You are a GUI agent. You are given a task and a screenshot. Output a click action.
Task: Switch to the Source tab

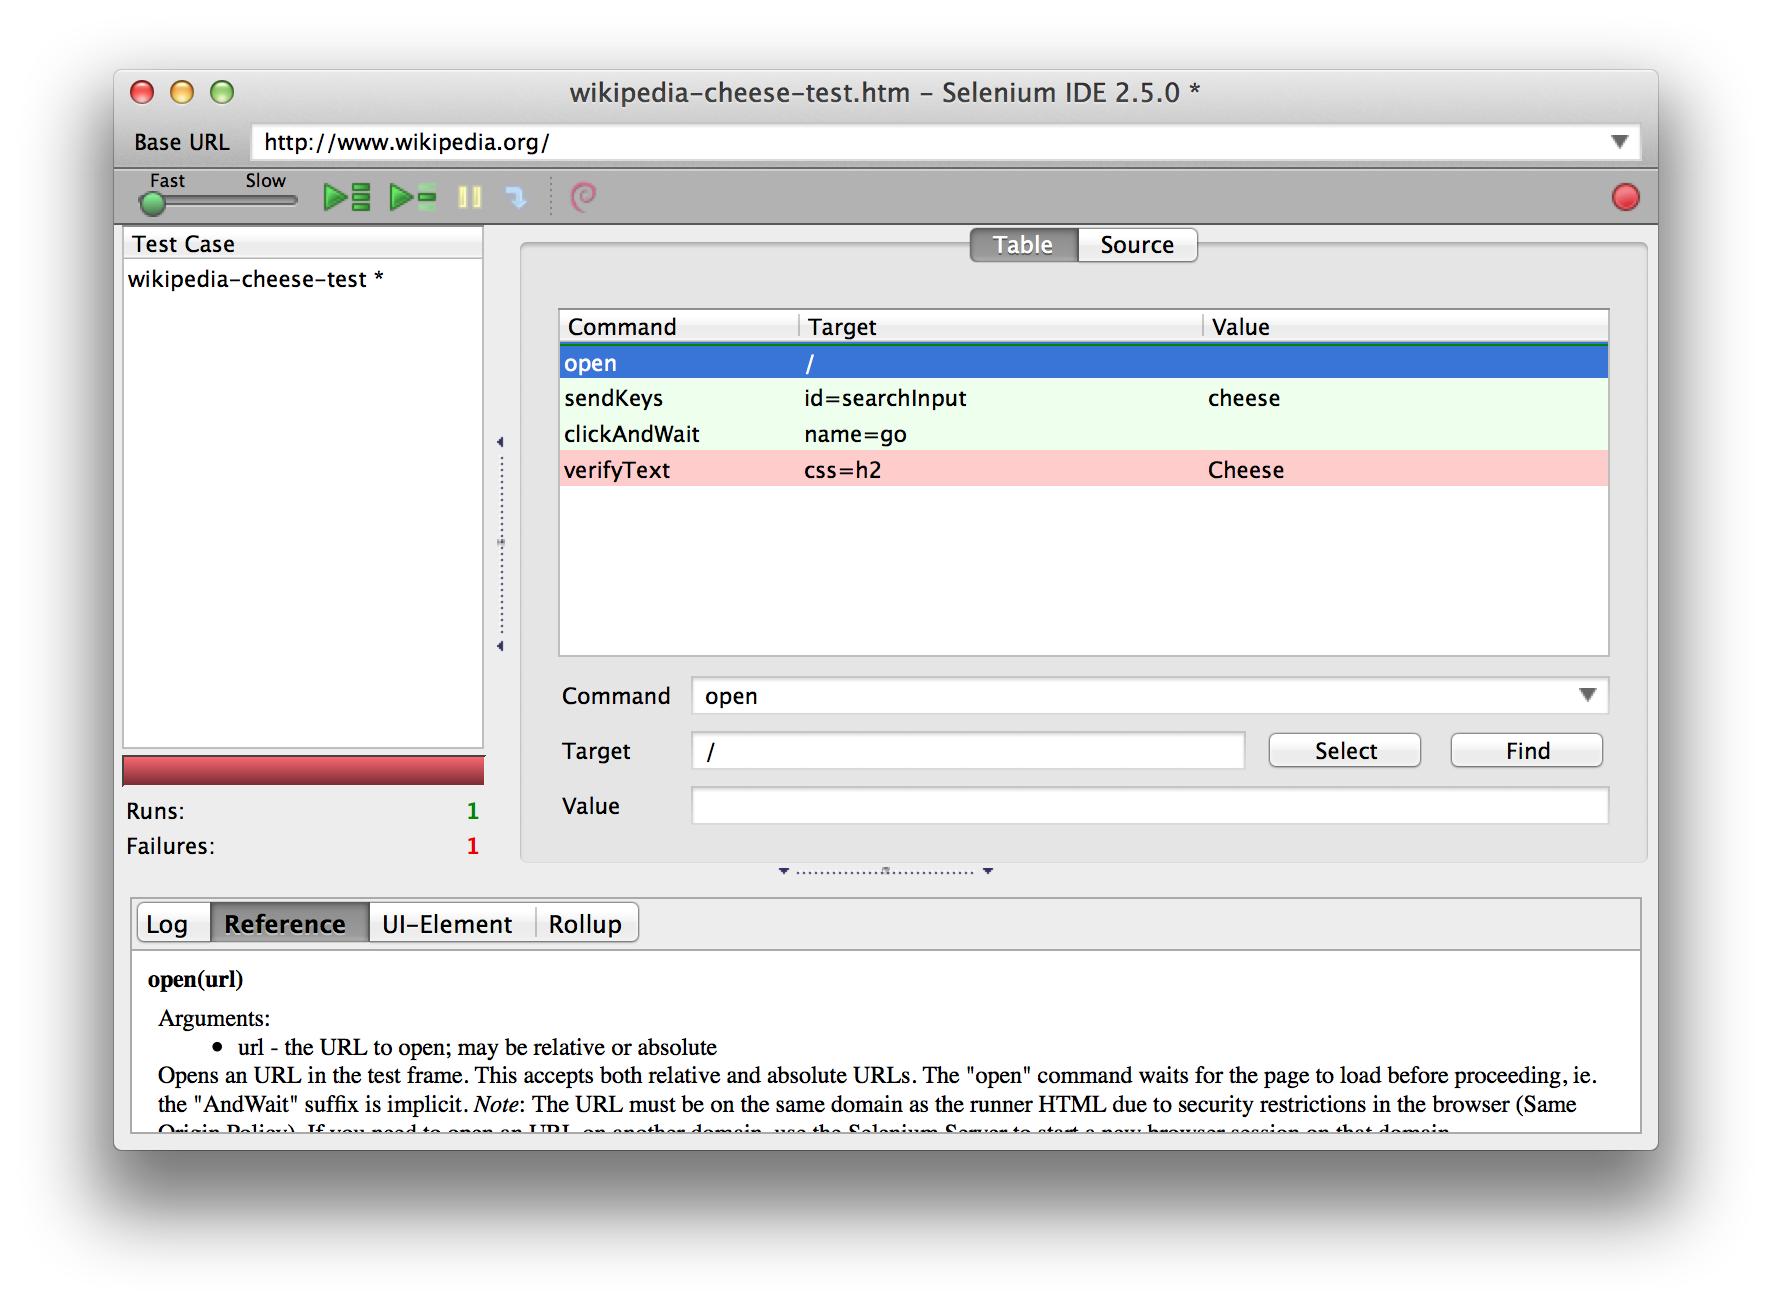tap(1137, 245)
